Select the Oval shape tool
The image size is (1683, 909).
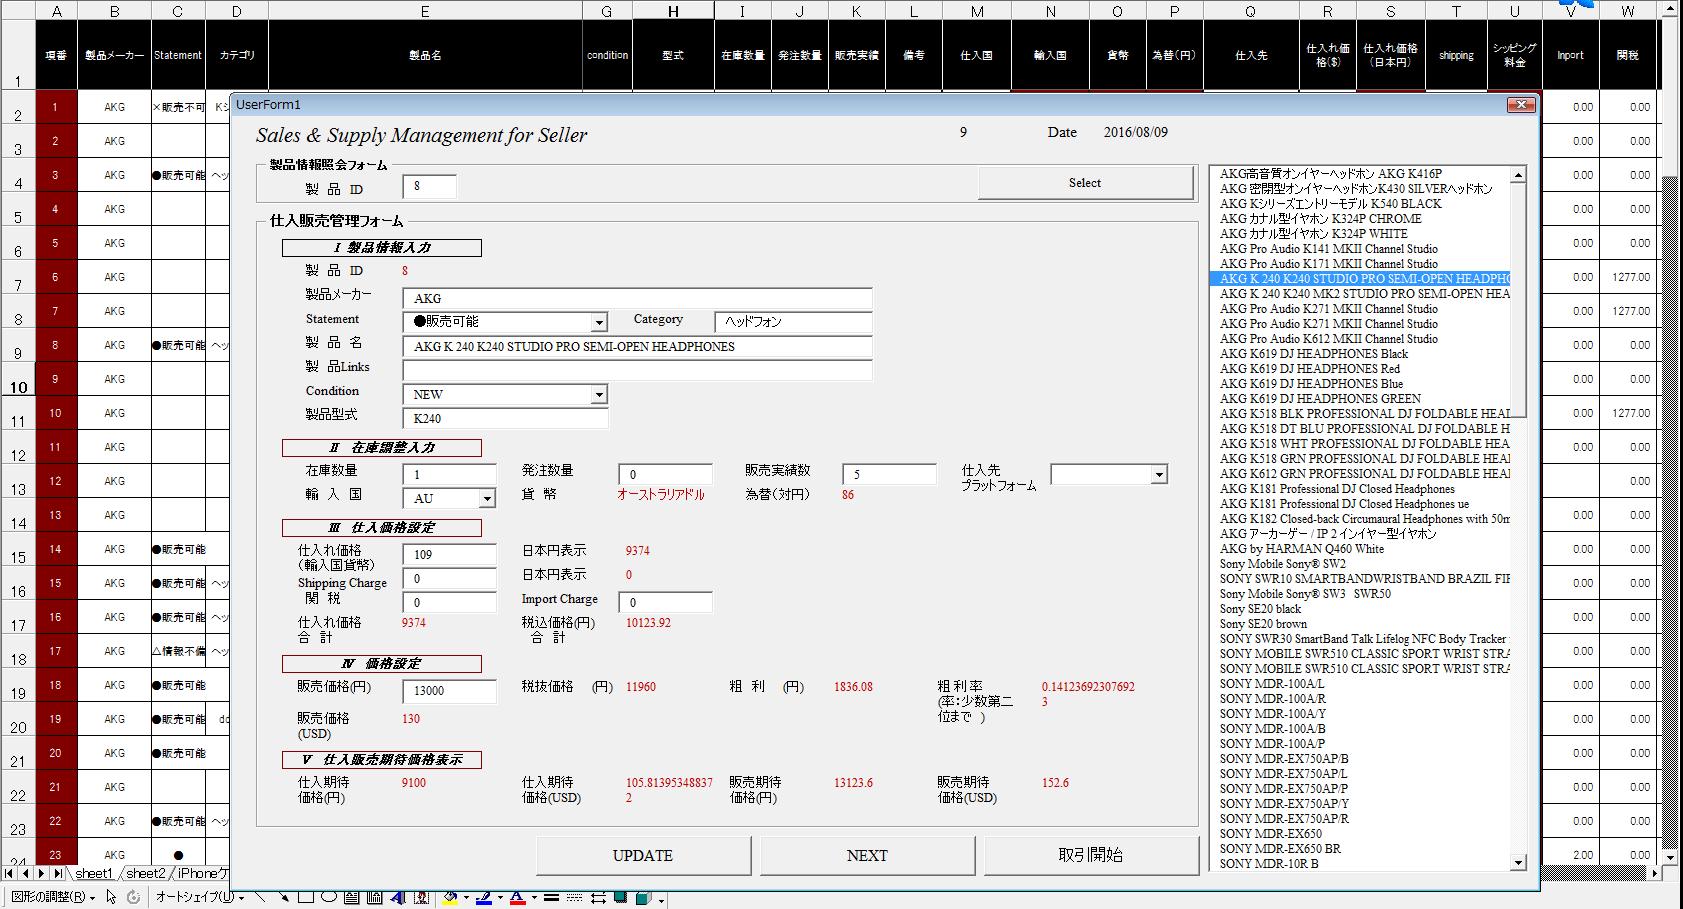coord(328,898)
